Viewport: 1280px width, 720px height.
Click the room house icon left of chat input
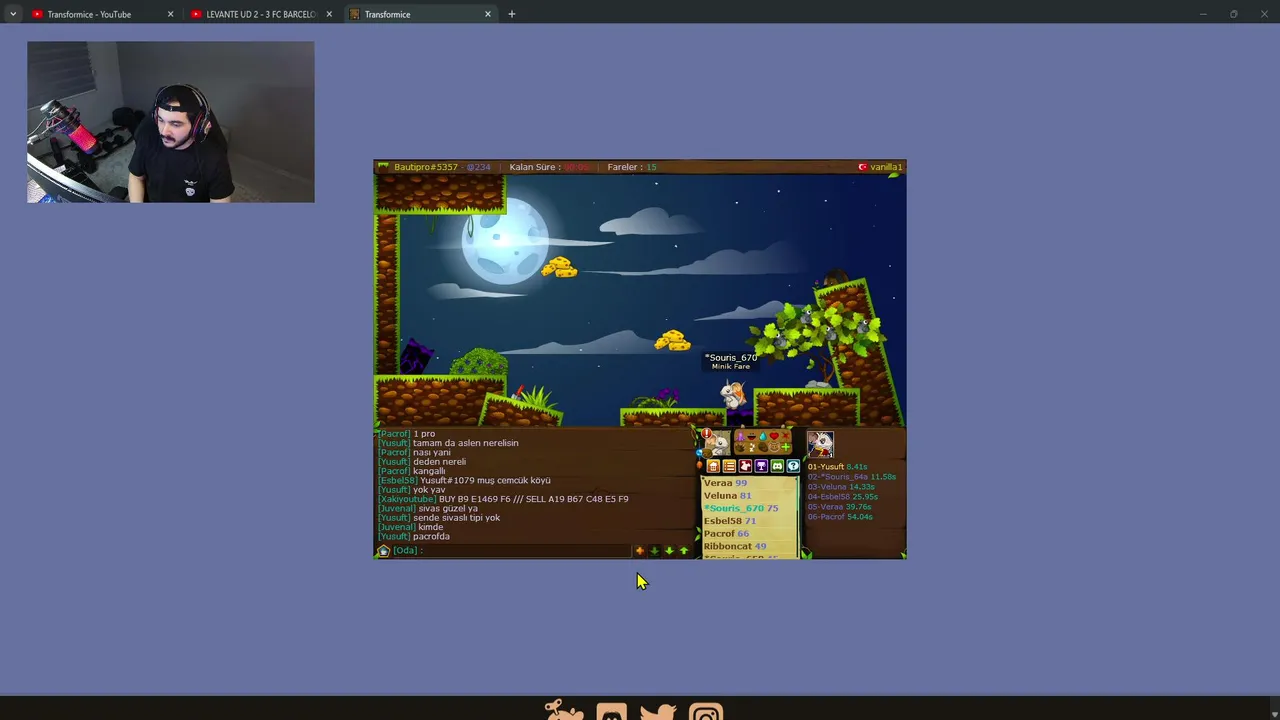[x=383, y=551]
